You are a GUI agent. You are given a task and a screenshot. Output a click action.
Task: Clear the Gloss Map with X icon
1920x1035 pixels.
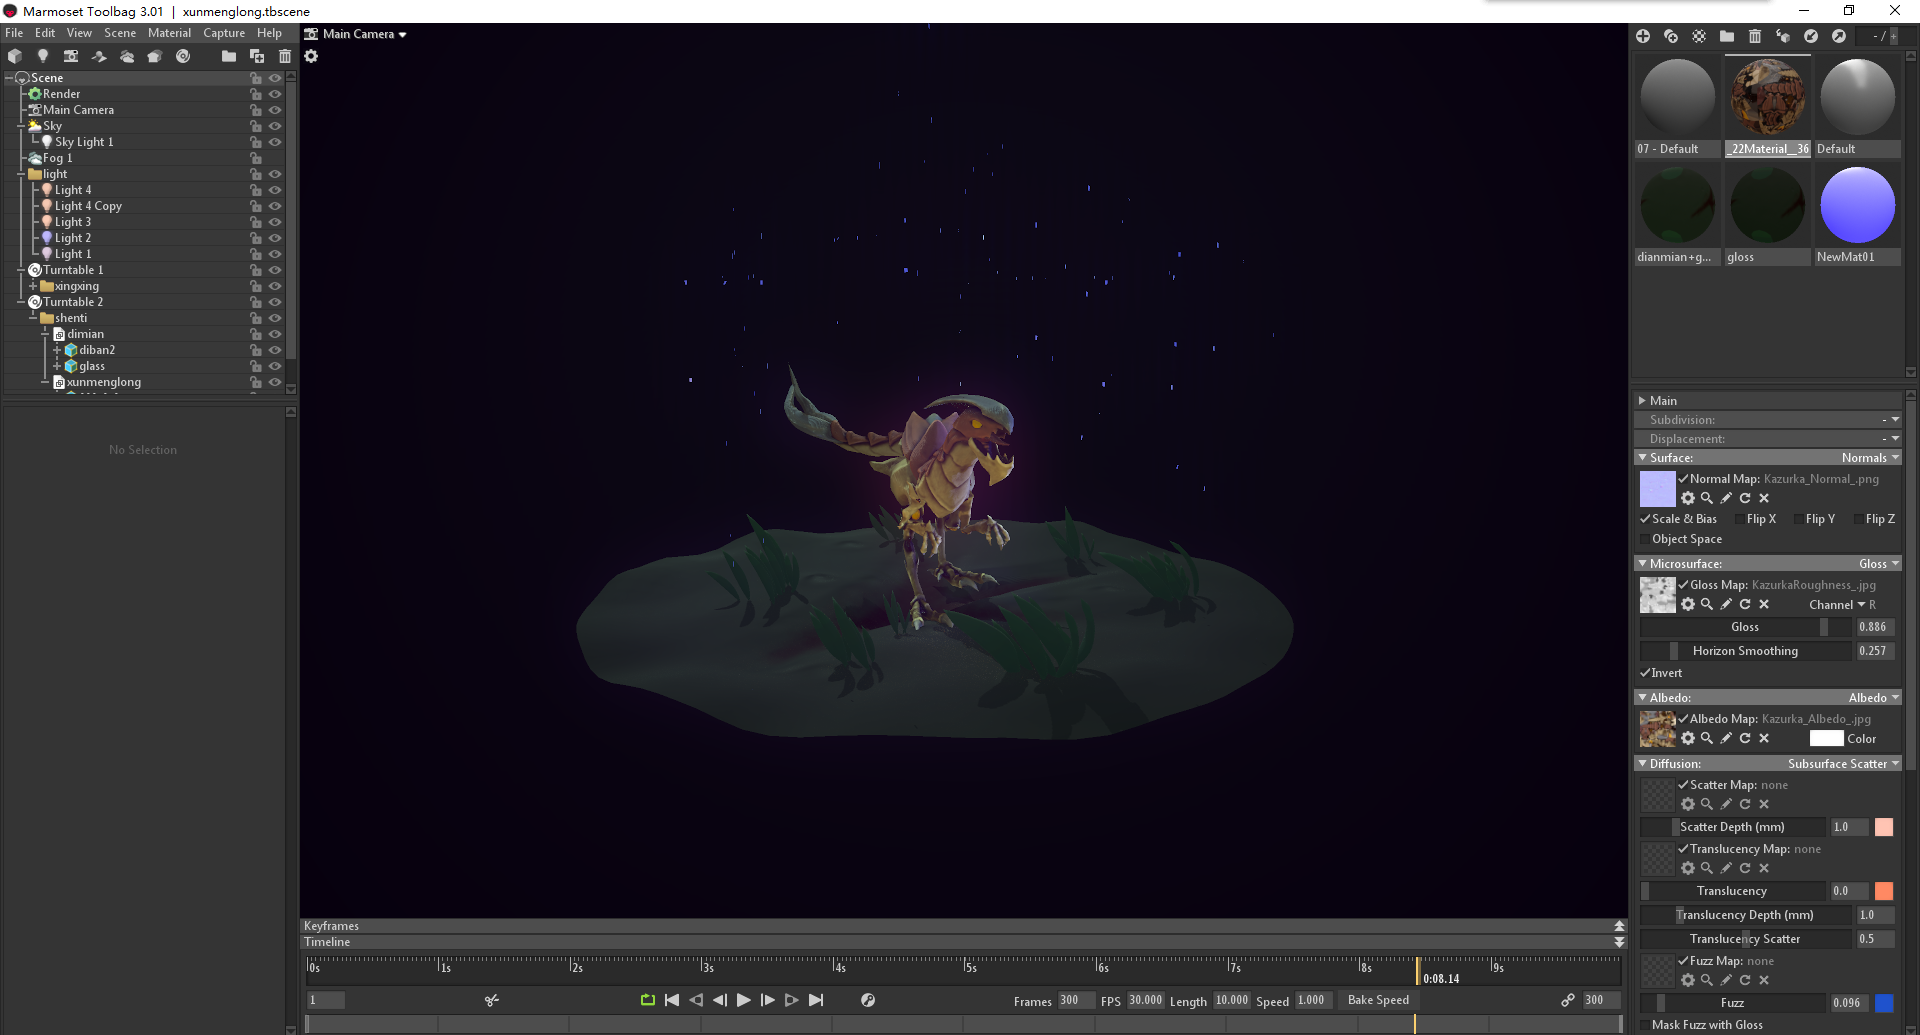pyautogui.click(x=1764, y=604)
